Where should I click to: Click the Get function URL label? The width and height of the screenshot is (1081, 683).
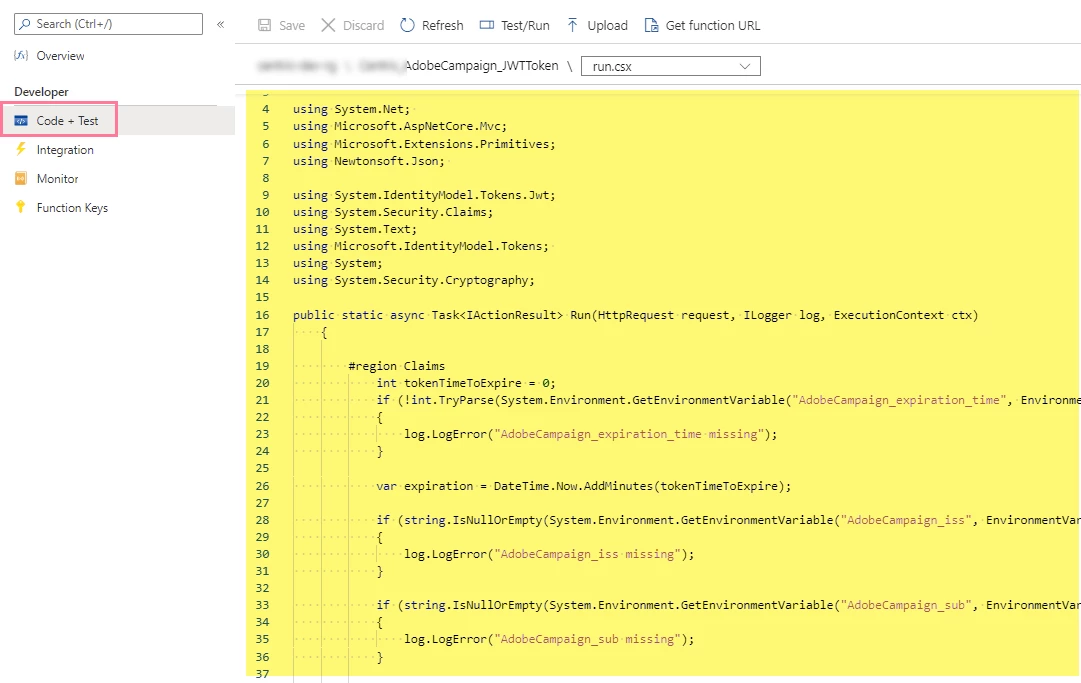[713, 26]
